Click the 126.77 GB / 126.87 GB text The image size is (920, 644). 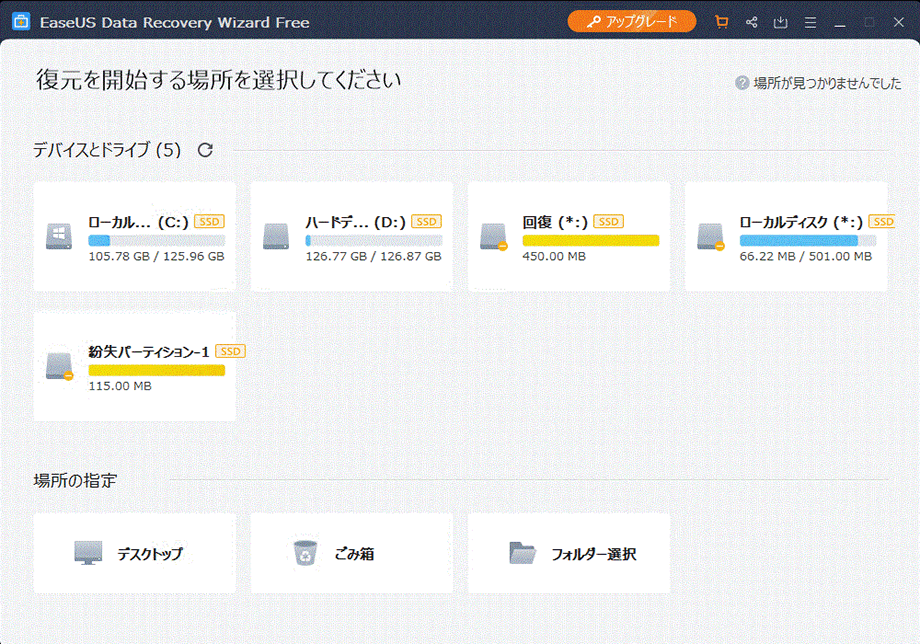tap(374, 256)
